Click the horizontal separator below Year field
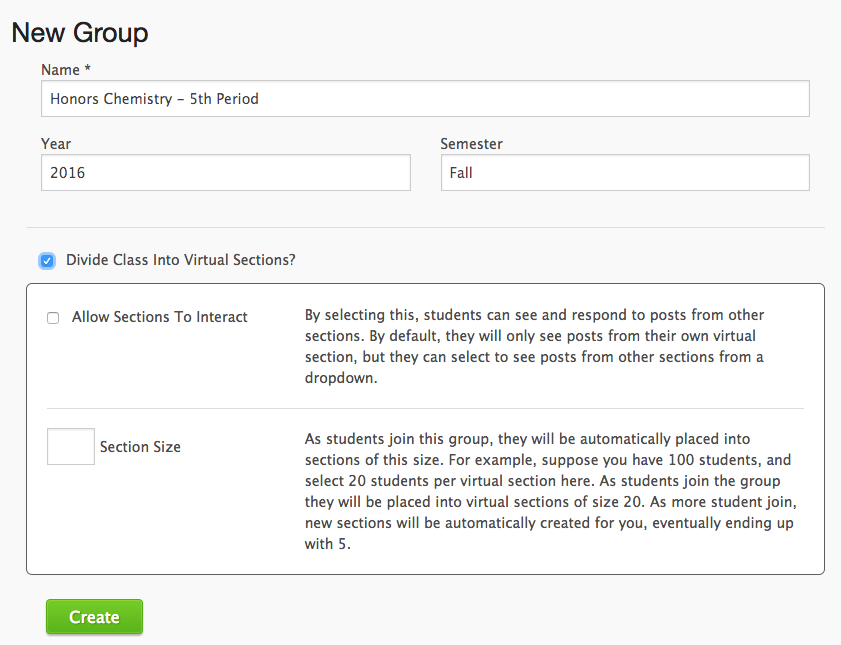Viewport: 841px width, 645px height. 425,227
